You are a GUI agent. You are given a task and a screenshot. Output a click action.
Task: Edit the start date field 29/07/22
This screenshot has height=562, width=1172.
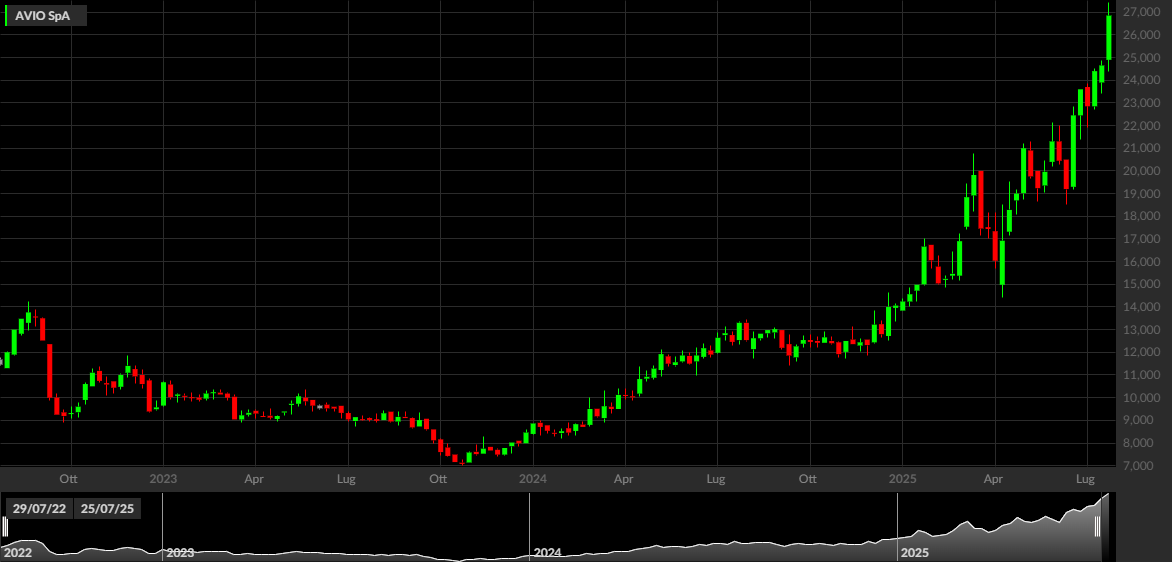pos(39,509)
